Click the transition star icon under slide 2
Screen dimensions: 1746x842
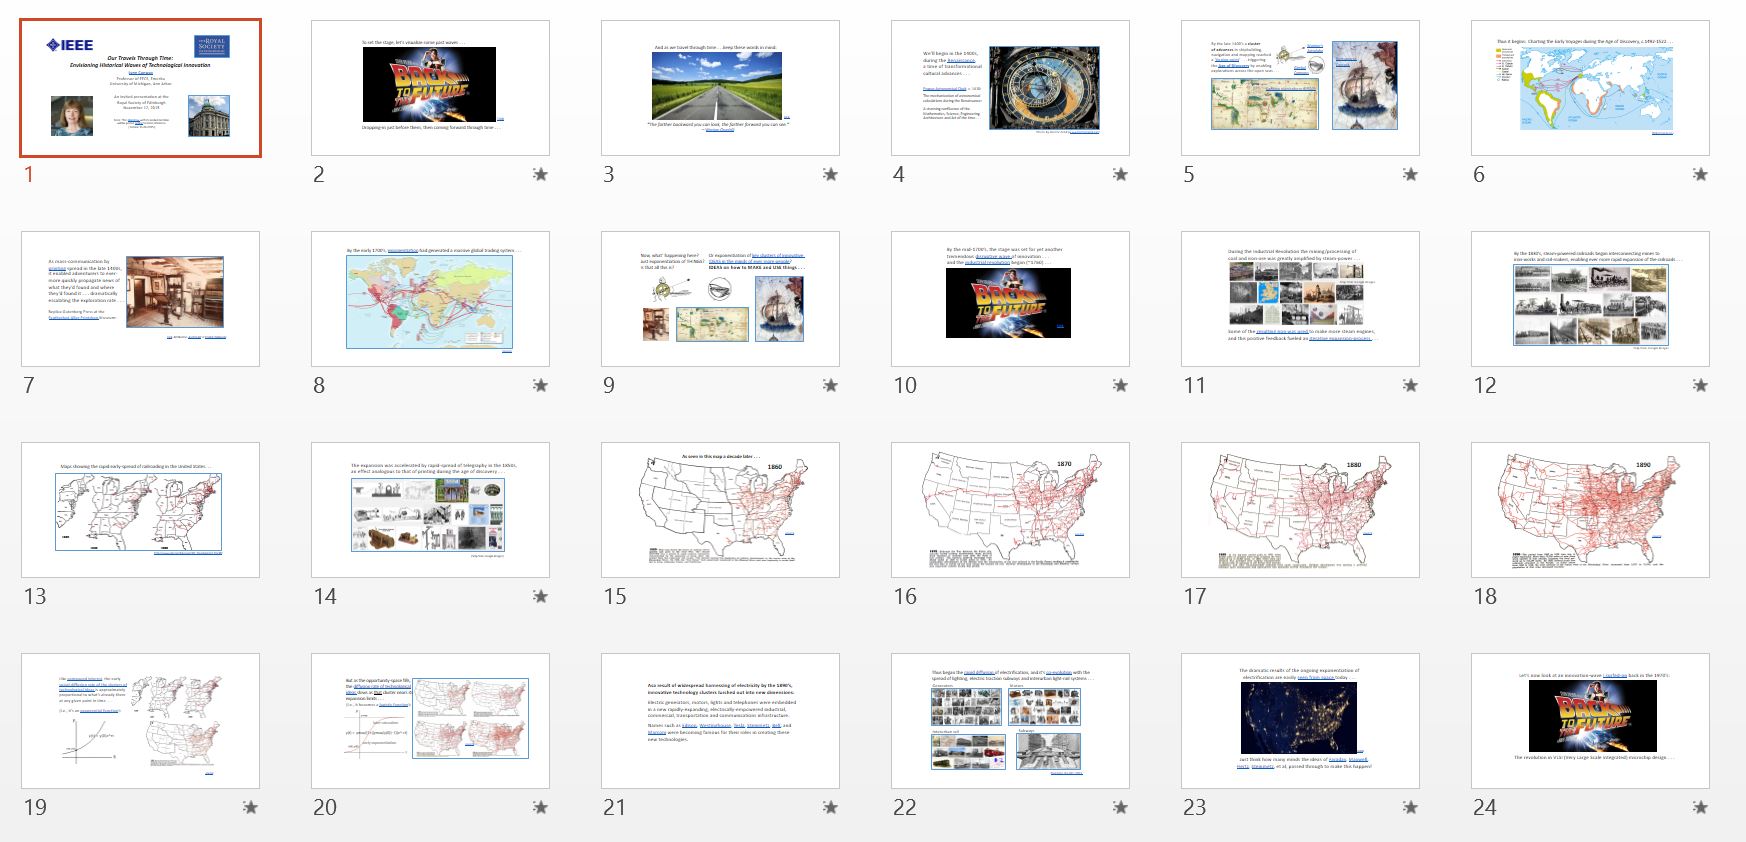coord(540,175)
